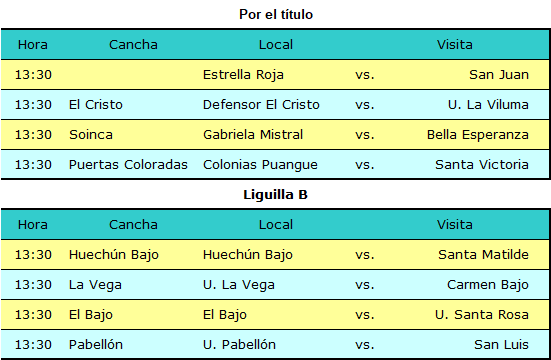
Task: Select 'Defensor El Cristo' team name
Action: tap(261, 104)
